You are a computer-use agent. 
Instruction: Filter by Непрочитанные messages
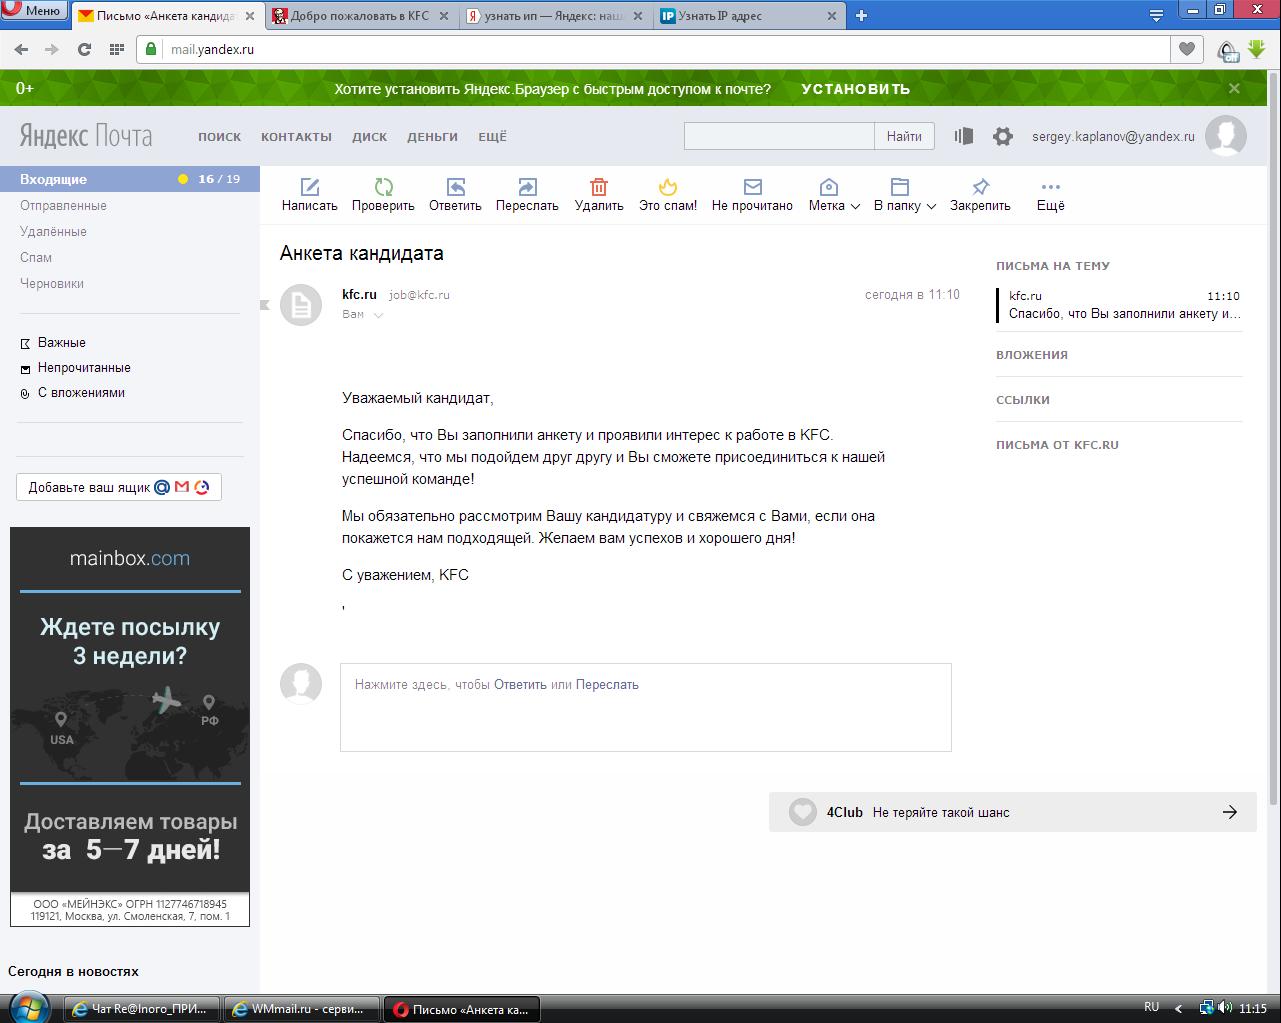click(84, 367)
